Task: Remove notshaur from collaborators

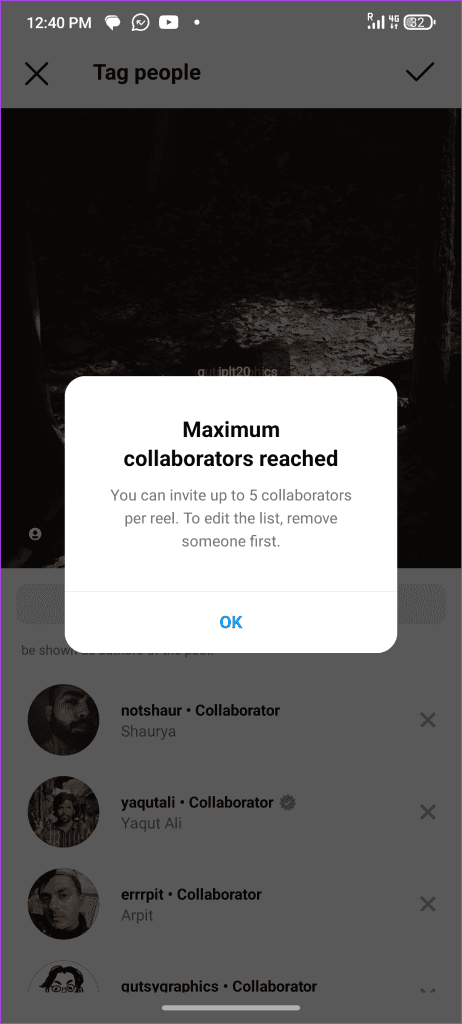Action: coord(427,720)
